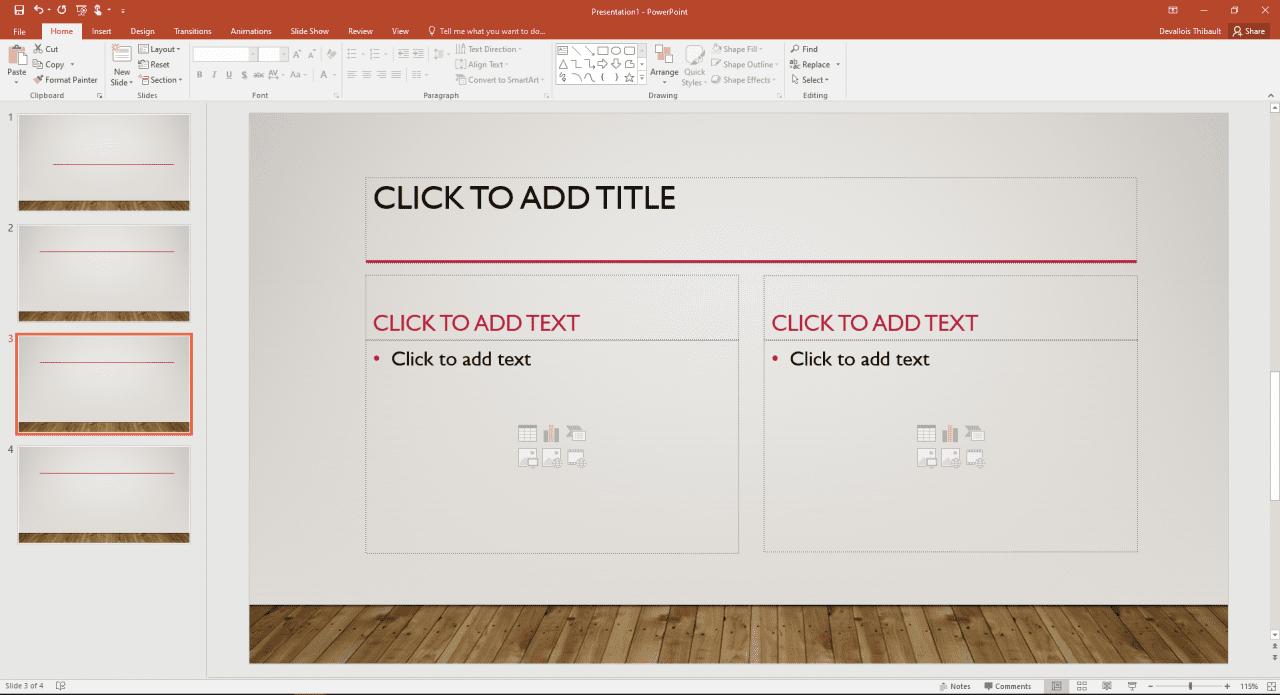Image resolution: width=1280 pixels, height=695 pixels.
Task: Enable underline formatting
Action: pyautogui.click(x=228, y=74)
